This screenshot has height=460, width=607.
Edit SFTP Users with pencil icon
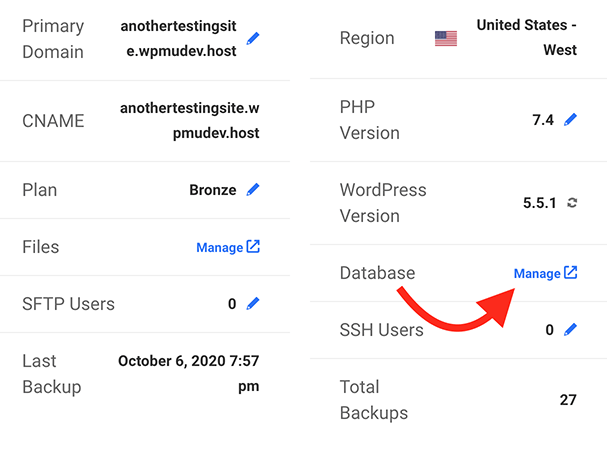[253, 304]
